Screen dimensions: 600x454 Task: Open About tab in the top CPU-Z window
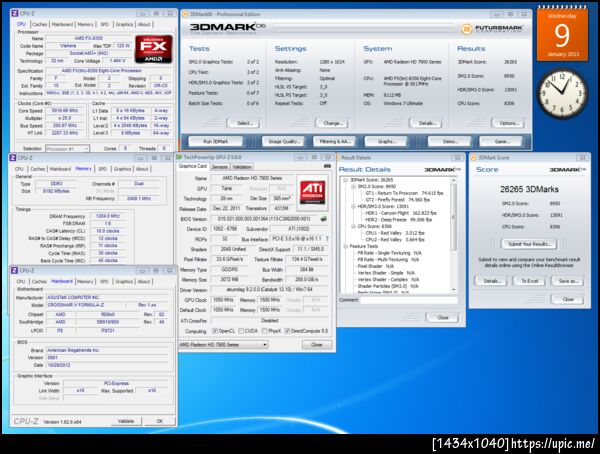[x=144, y=24]
